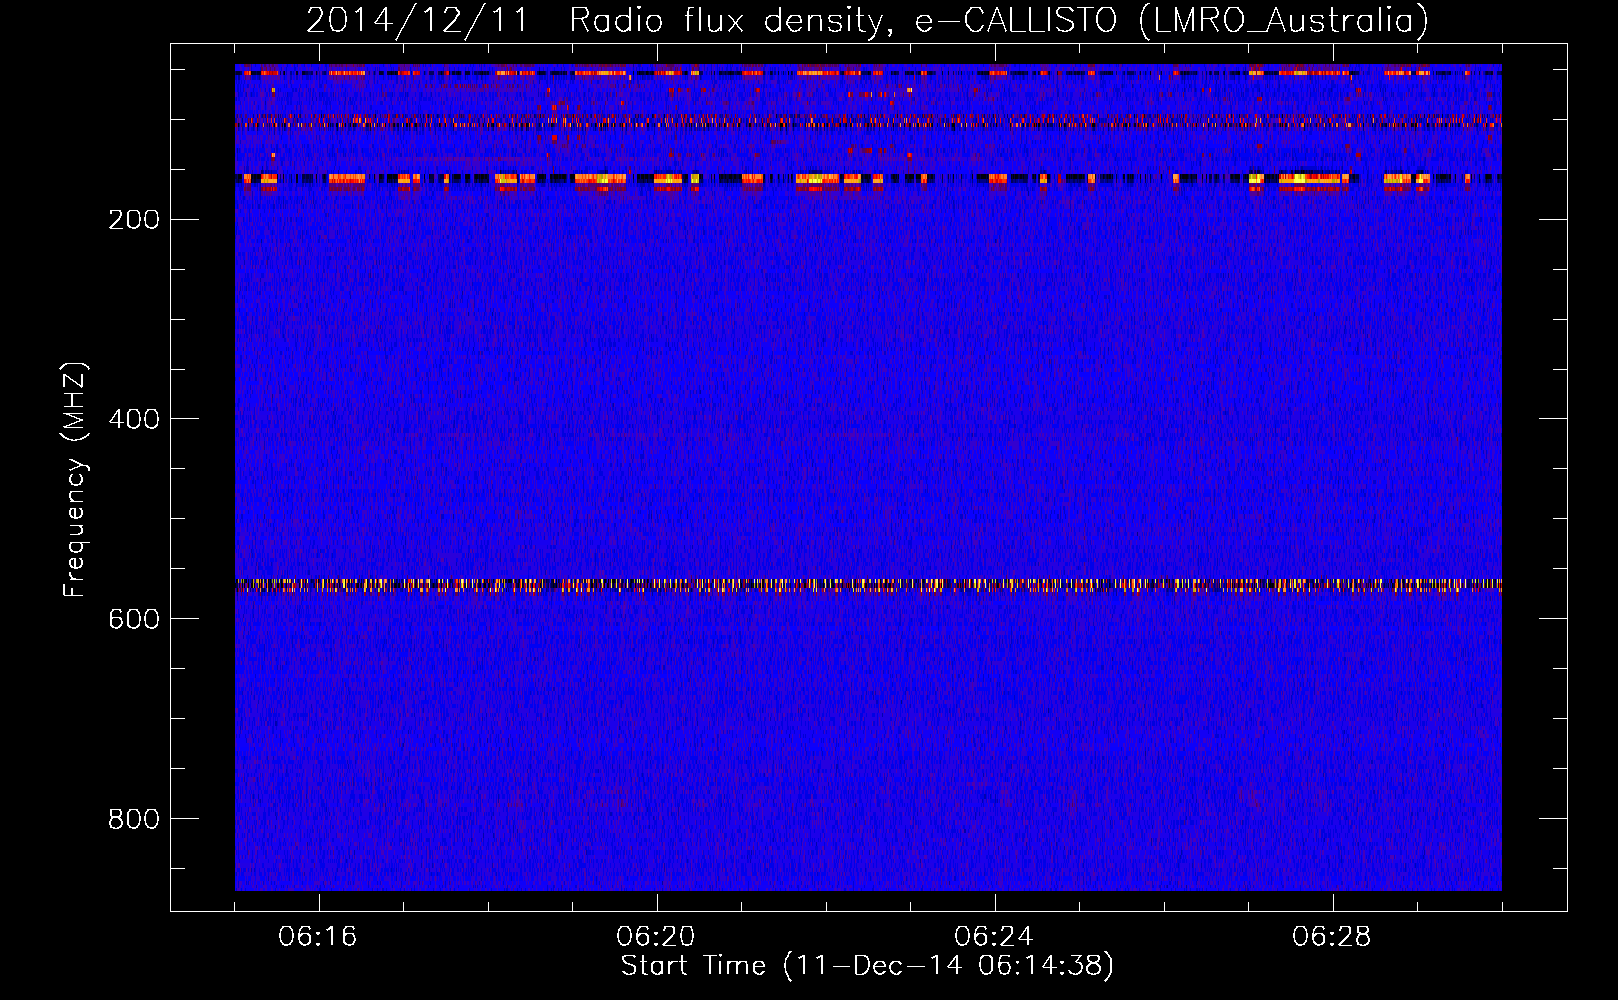Viewport: 1618px width, 1000px height.
Task: Click the 600 frequency tick label
Action: click(134, 619)
